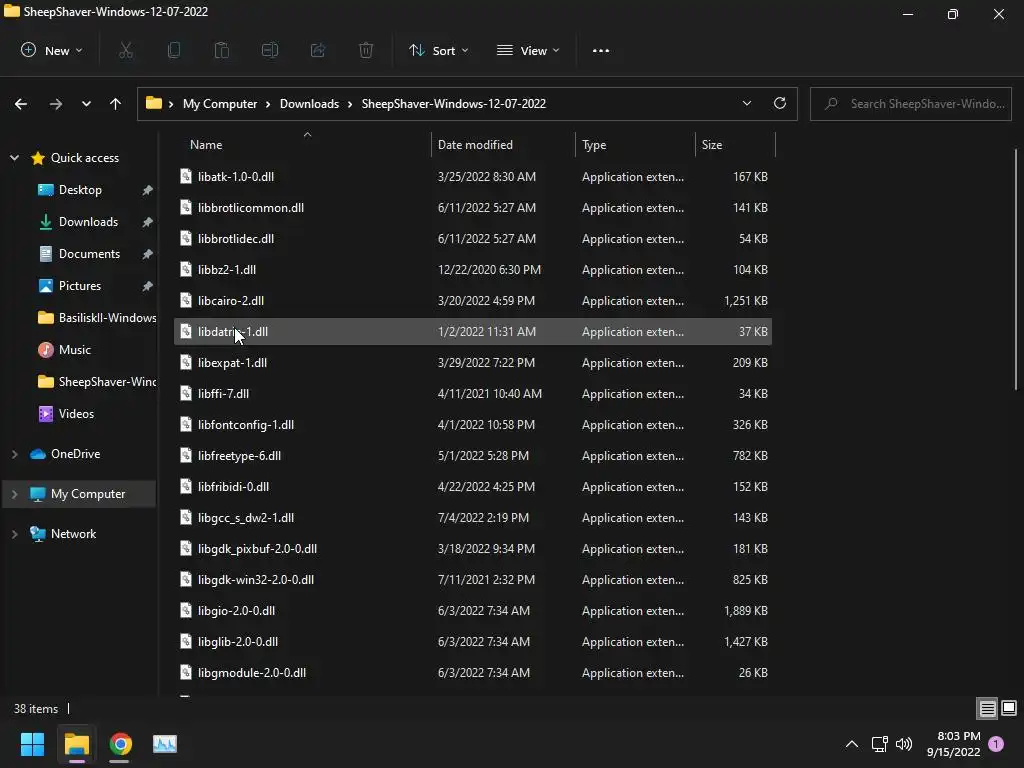The width and height of the screenshot is (1024, 768).
Task: Click the Copy icon in toolbar
Action: coord(174,50)
